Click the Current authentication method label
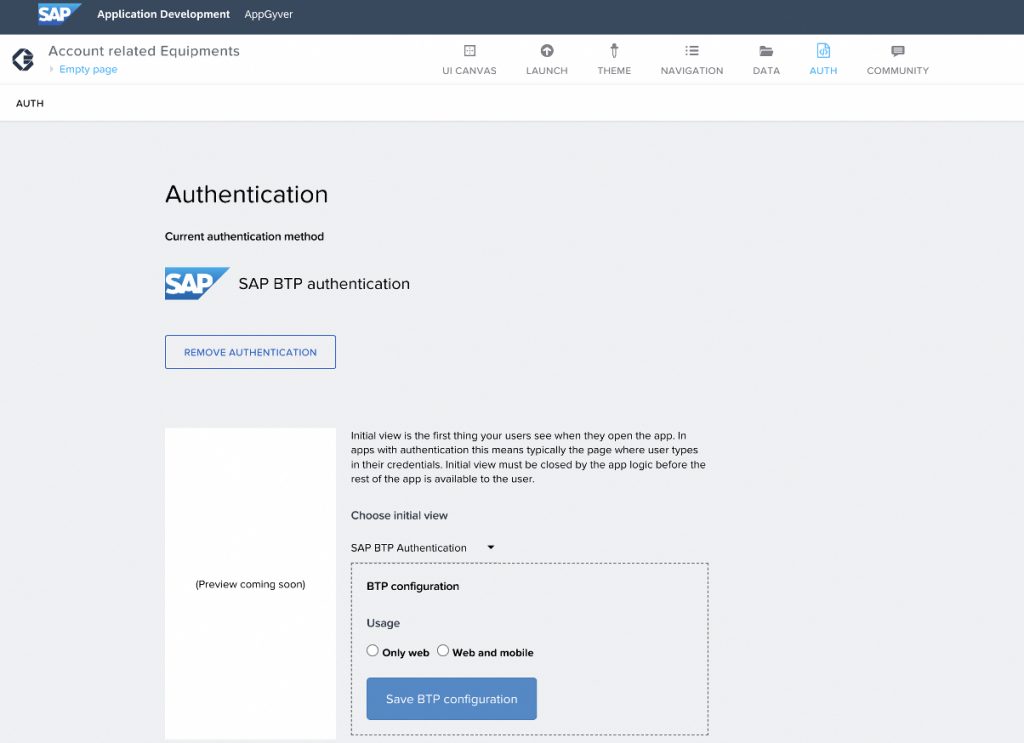Viewport: 1024px width, 743px height. 244,236
